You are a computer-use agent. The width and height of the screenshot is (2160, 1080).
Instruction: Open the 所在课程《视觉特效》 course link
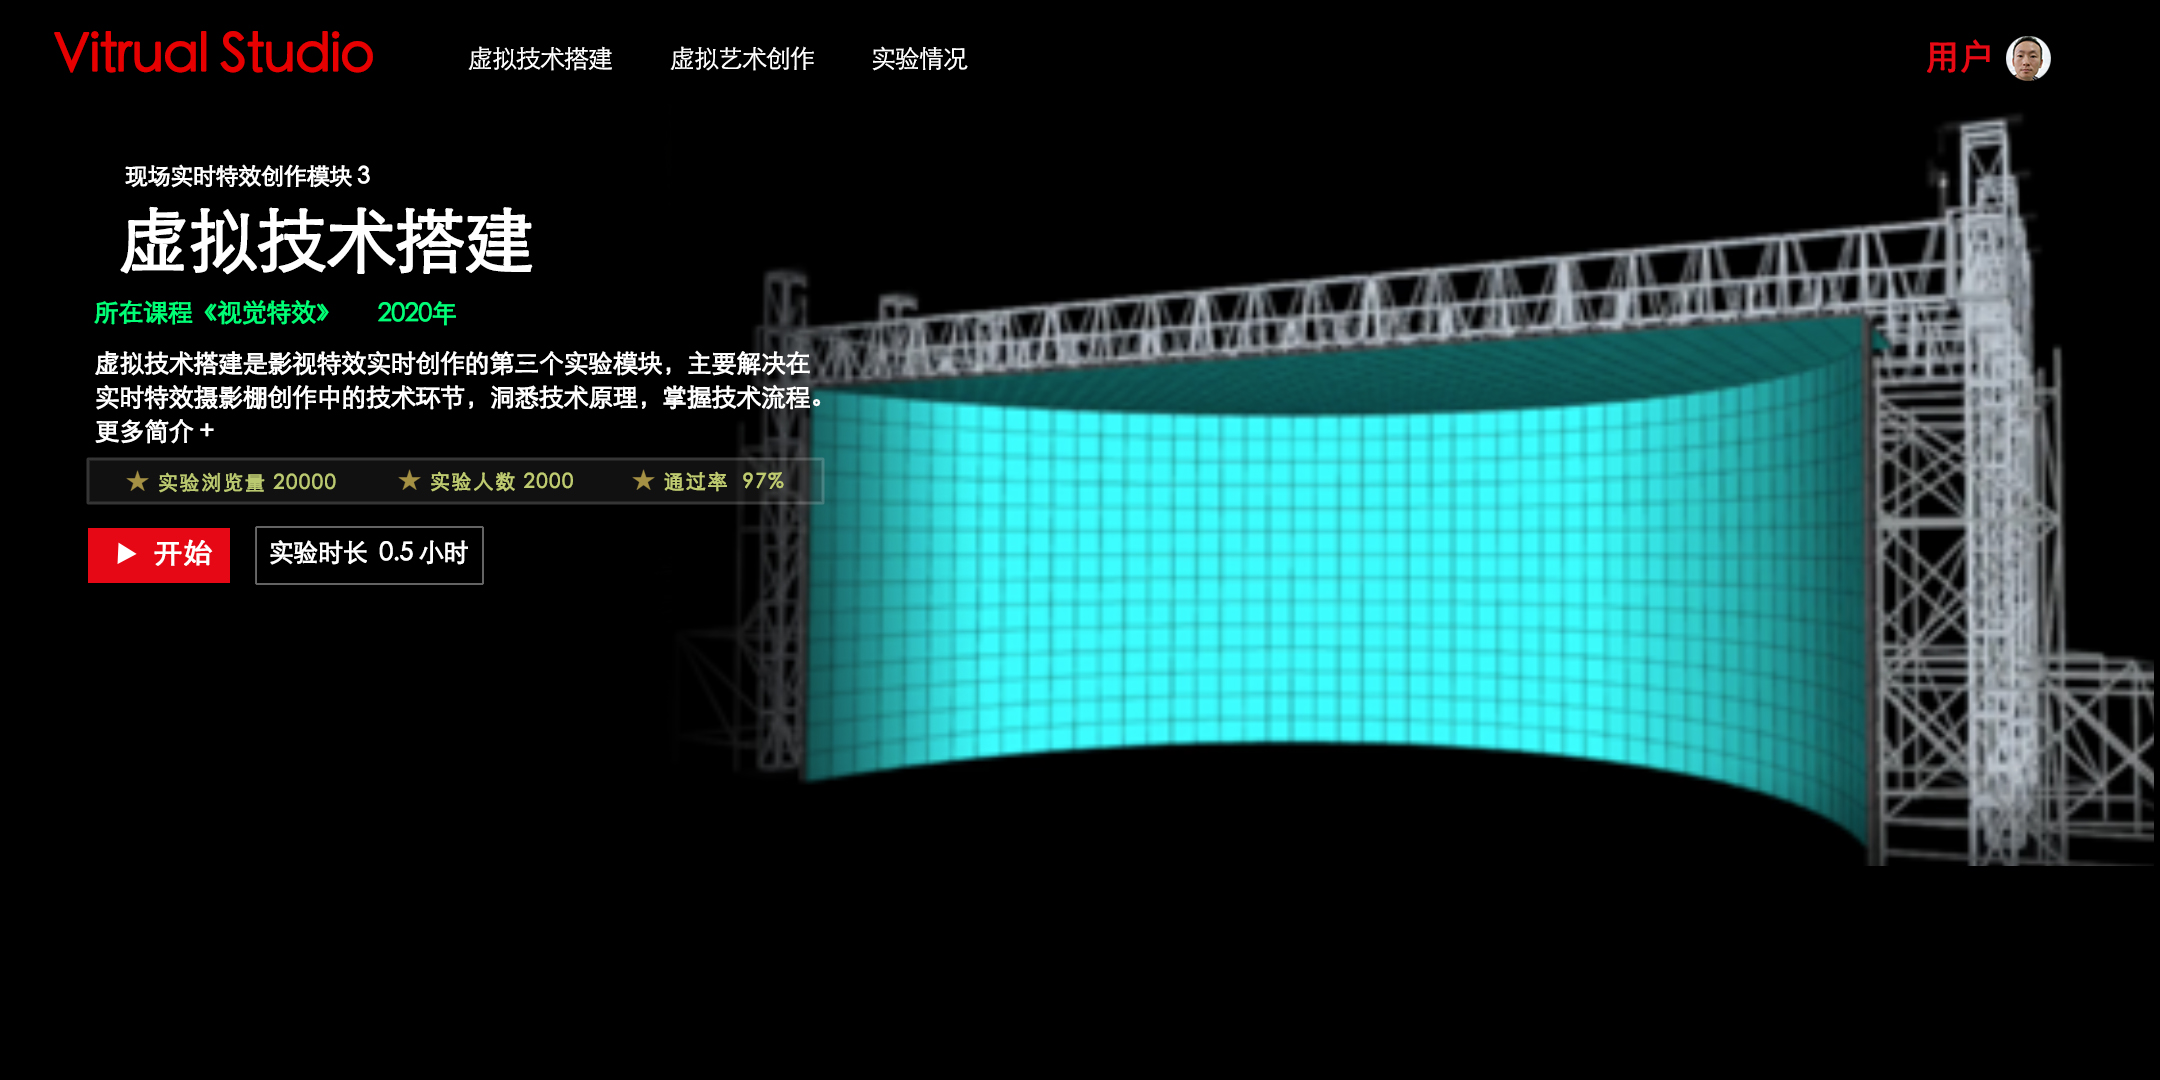click(212, 313)
